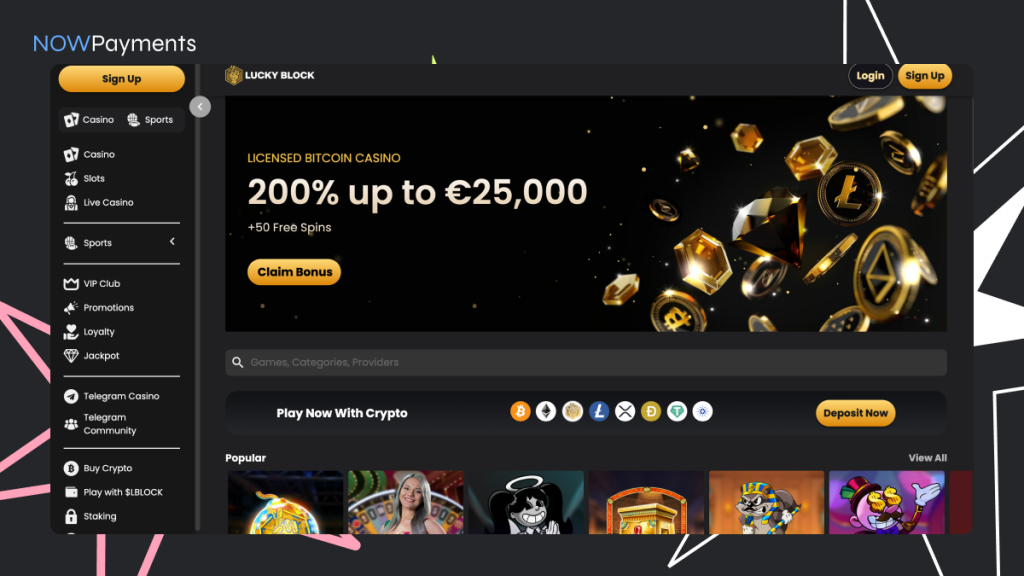The image size is (1024, 576).
Task: Click the Deposit Now button
Action: [x=856, y=413]
